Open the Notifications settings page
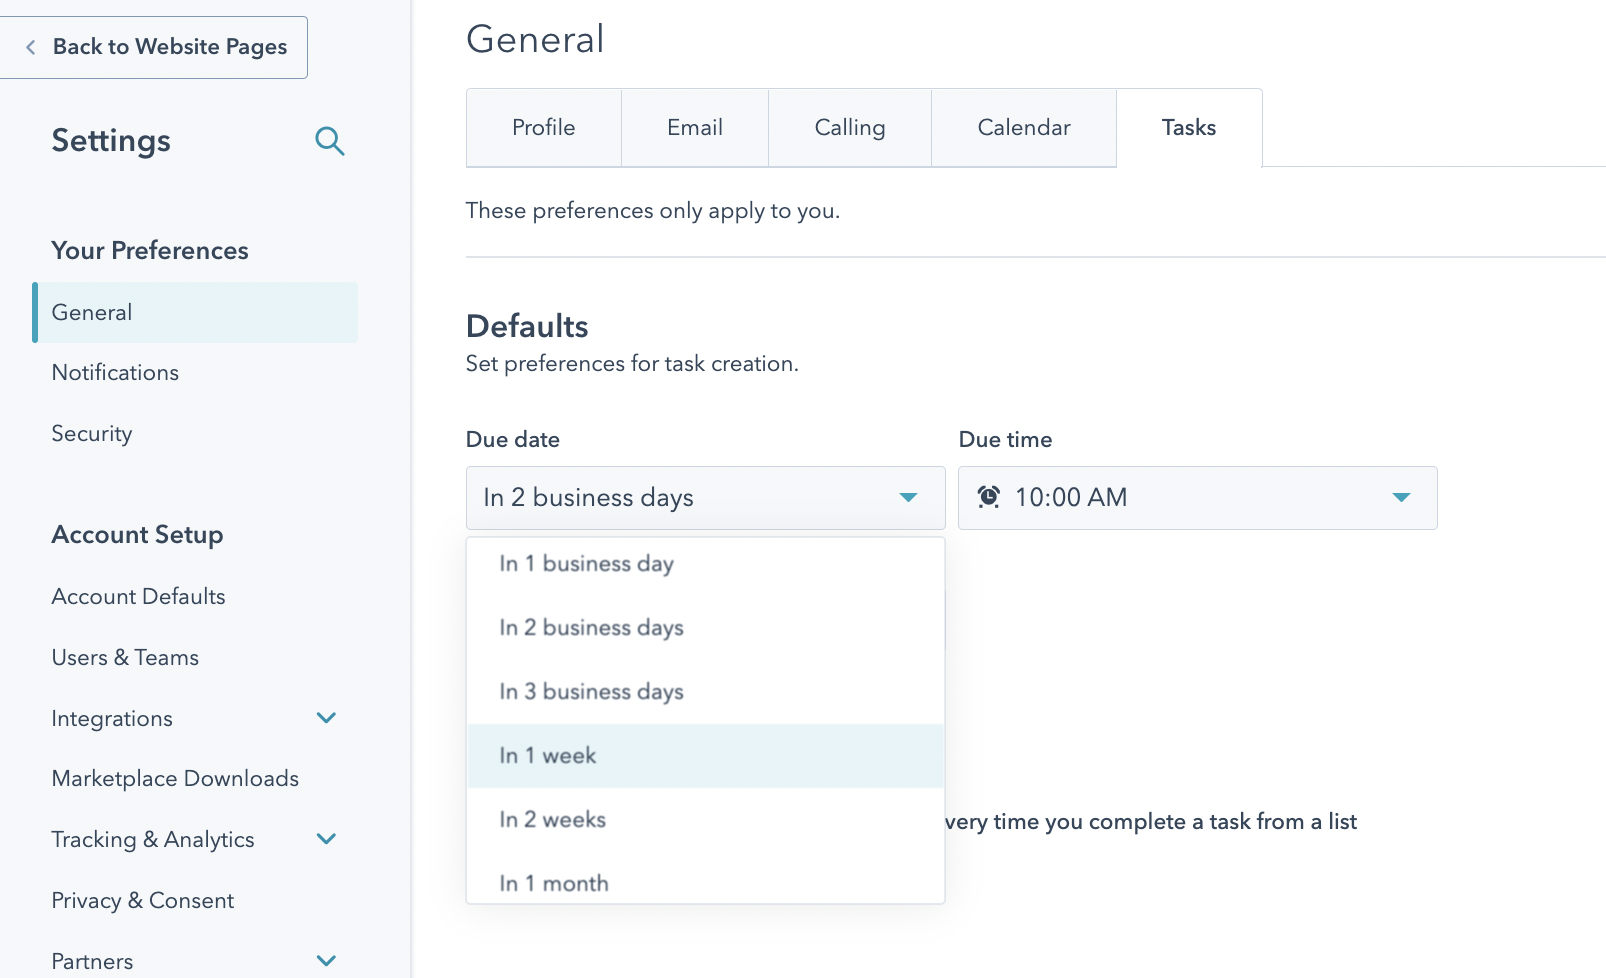Screen dimensions: 1606x978 [115, 372]
